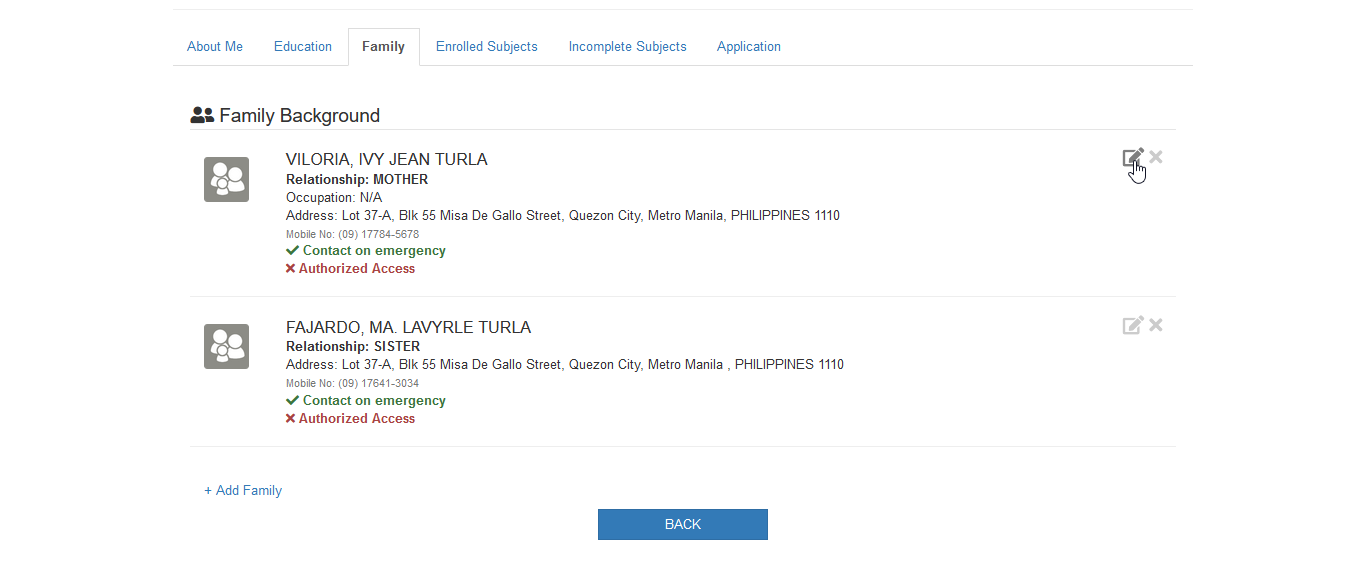Click the address line of the SISTER entry
The width and height of the screenshot is (1352, 564).
565,365
